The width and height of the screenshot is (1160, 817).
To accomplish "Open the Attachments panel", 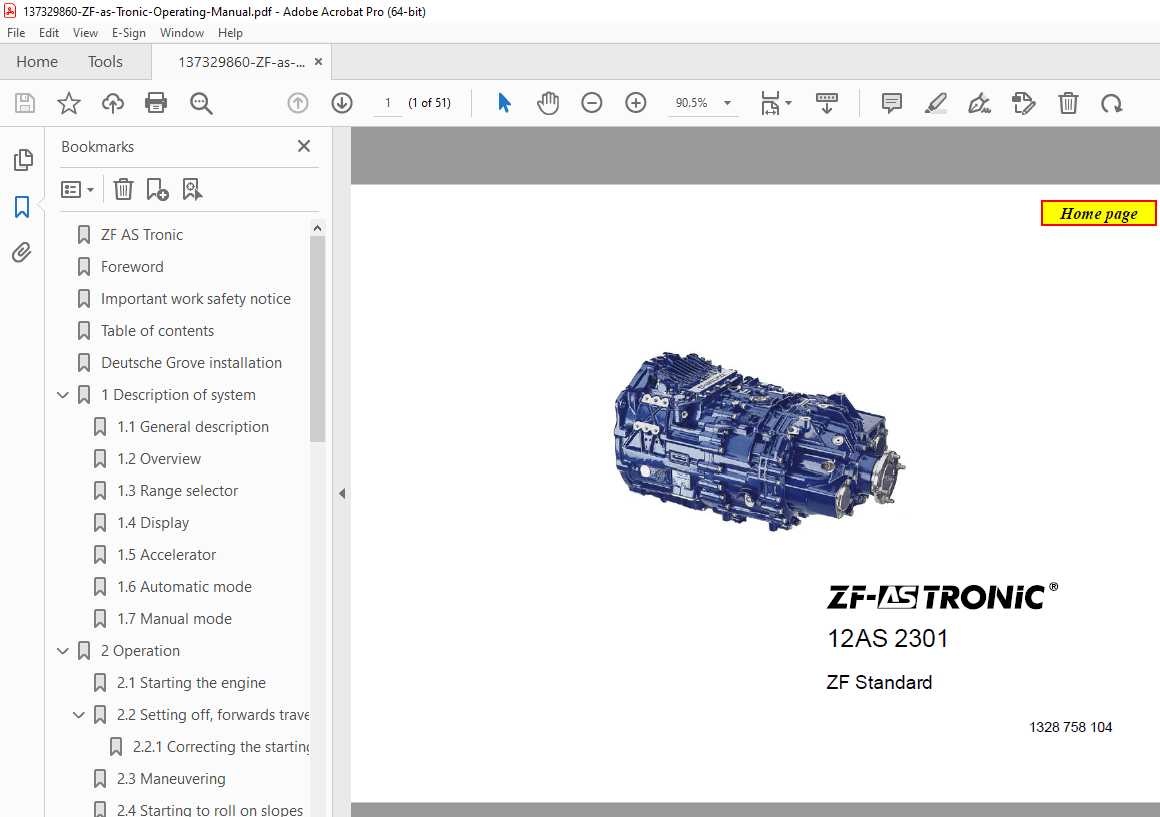I will click(x=23, y=252).
